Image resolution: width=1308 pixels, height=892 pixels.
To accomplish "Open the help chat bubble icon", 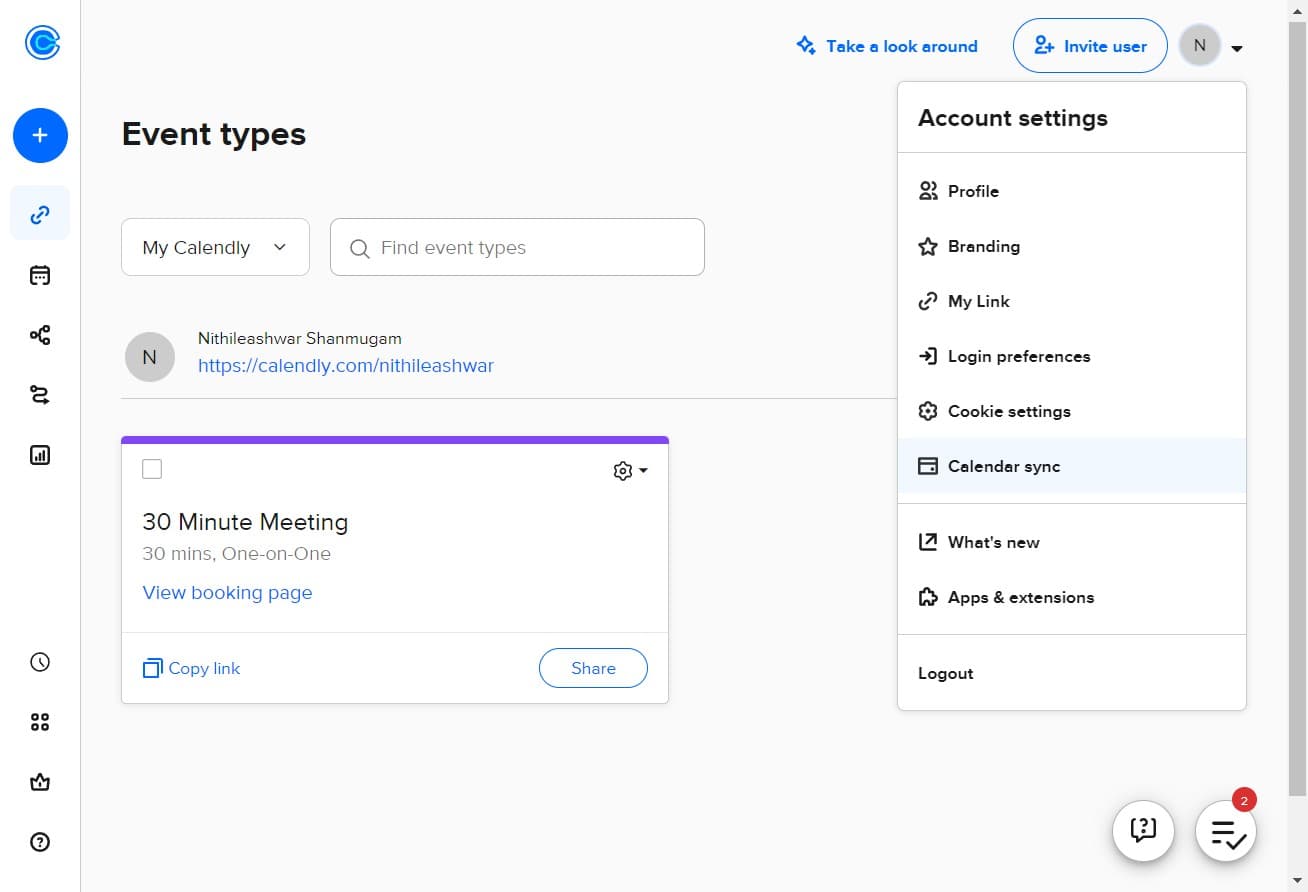I will [x=1143, y=830].
